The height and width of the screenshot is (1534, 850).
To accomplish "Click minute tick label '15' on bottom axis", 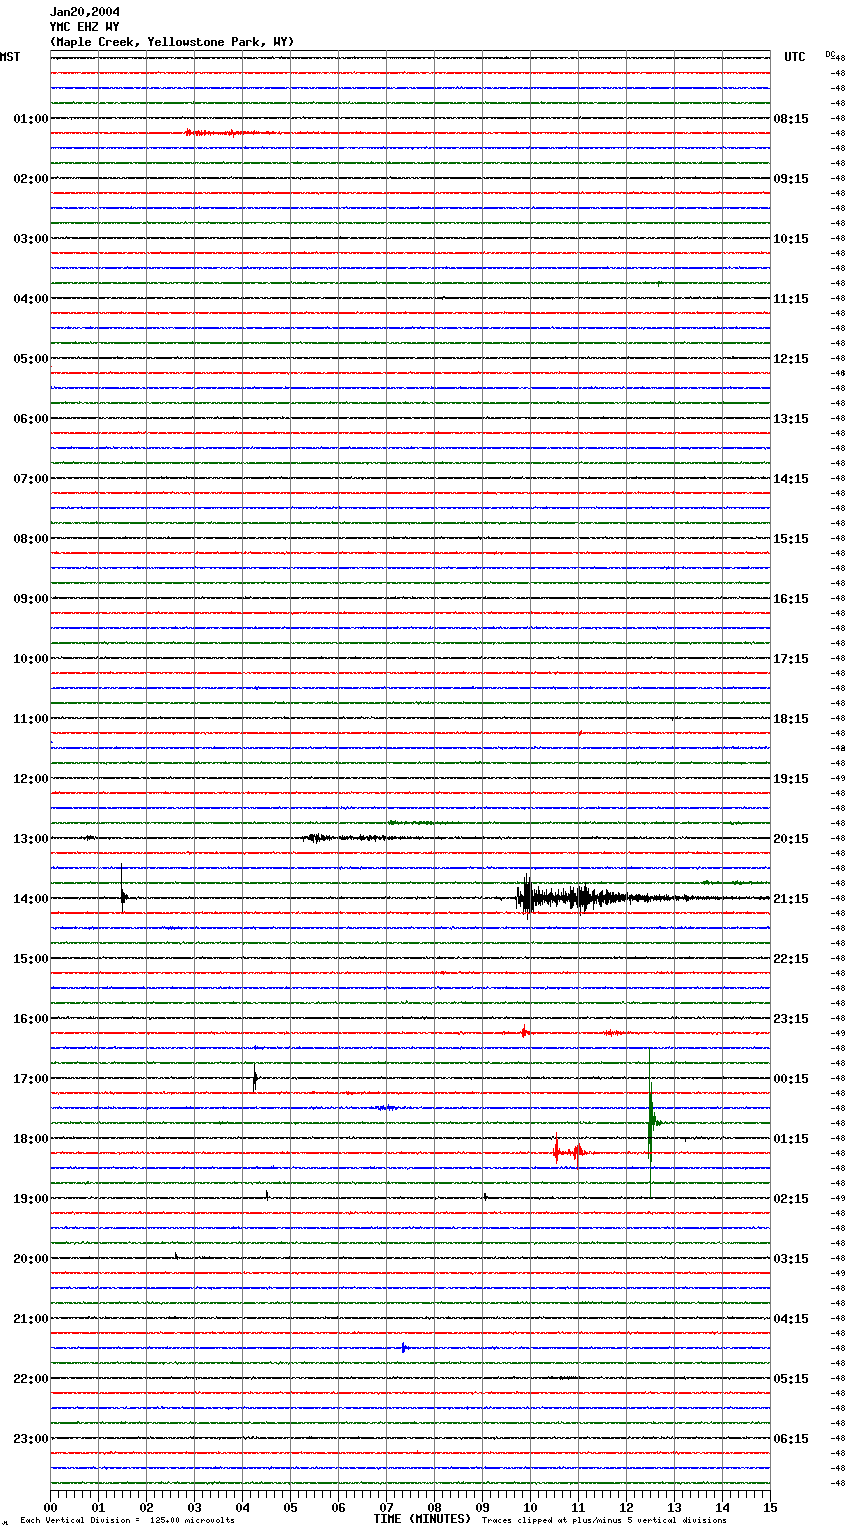I will pos(770,1507).
